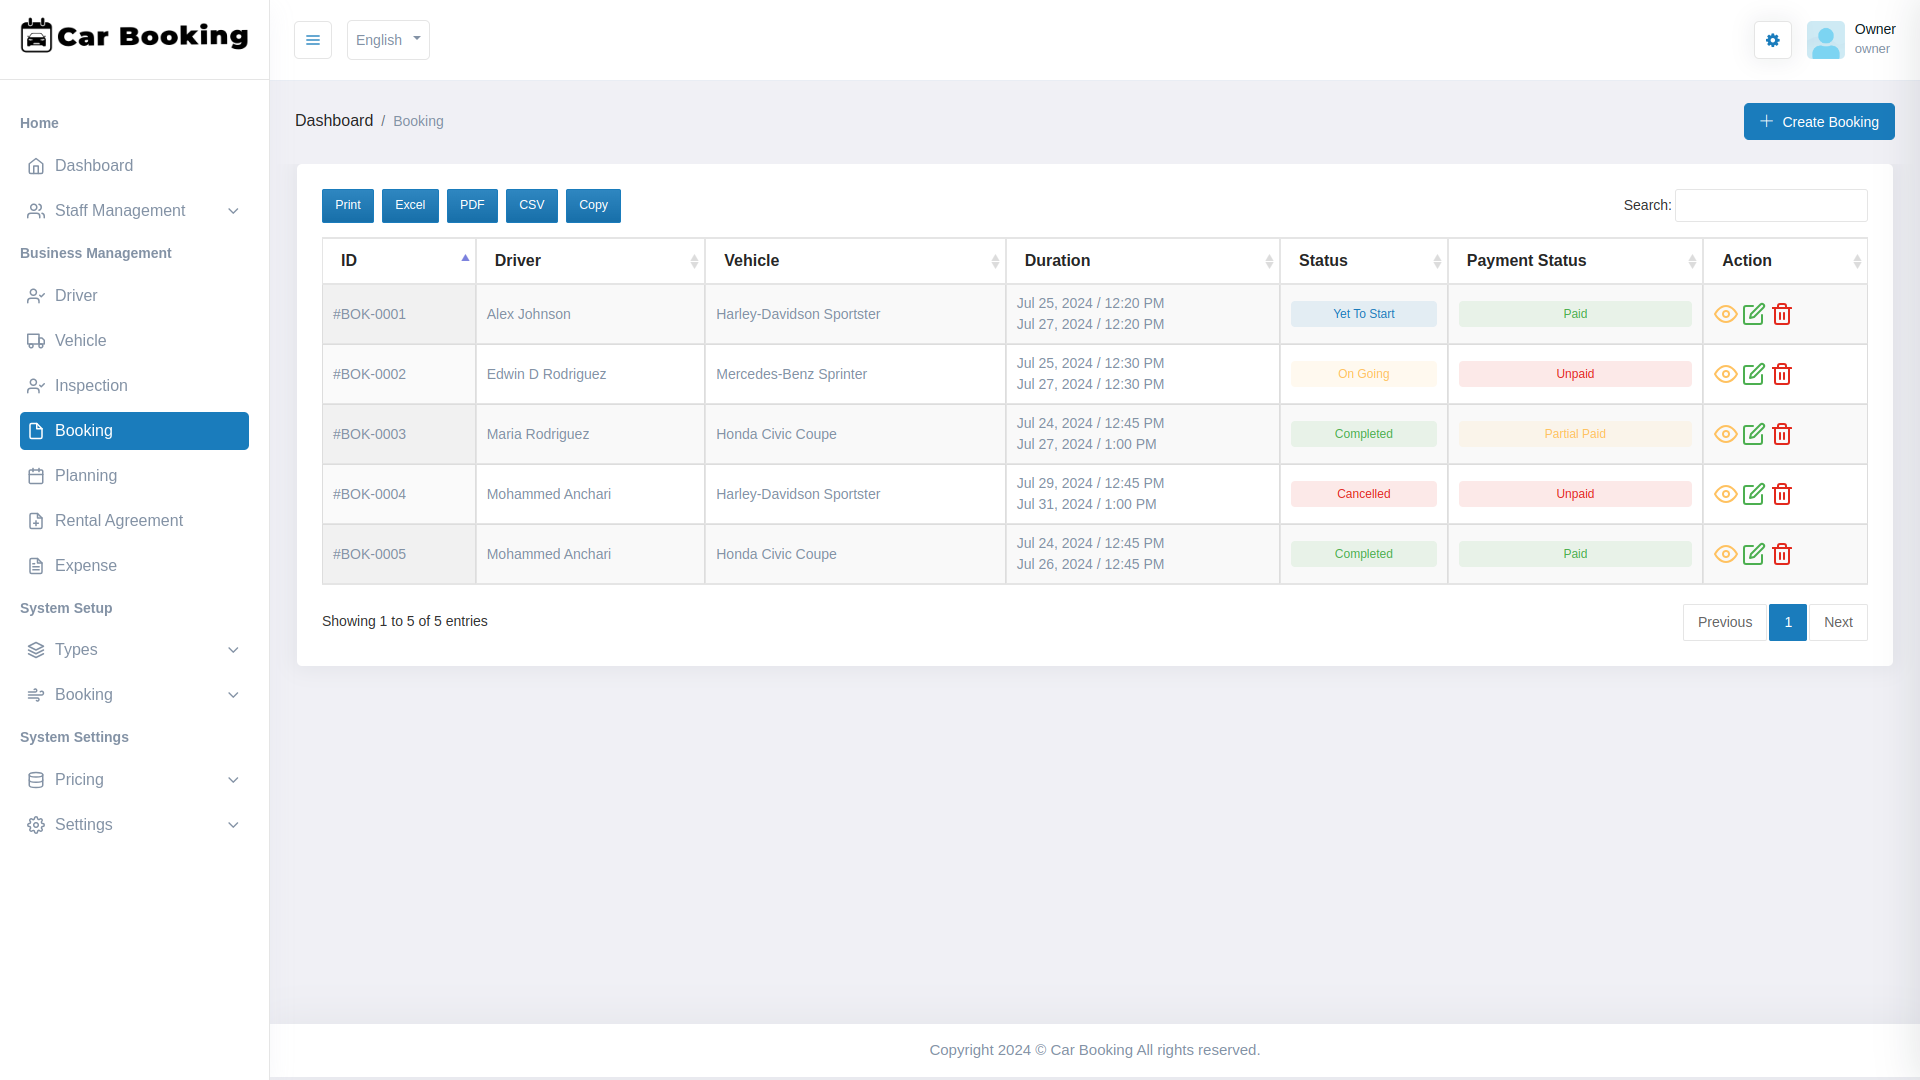Click inside the Search input field
The height and width of the screenshot is (1080, 1920).
coord(1770,205)
